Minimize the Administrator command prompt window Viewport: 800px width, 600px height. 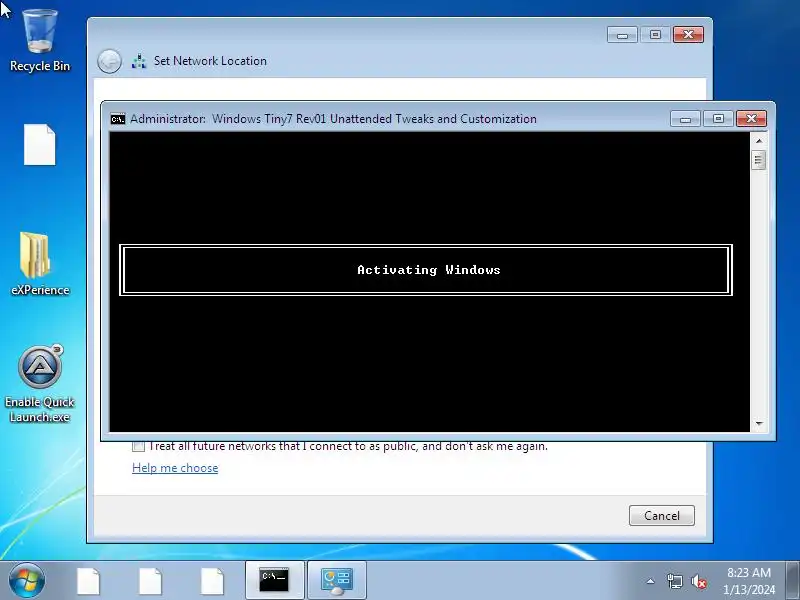pyautogui.click(x=685, y=119)
